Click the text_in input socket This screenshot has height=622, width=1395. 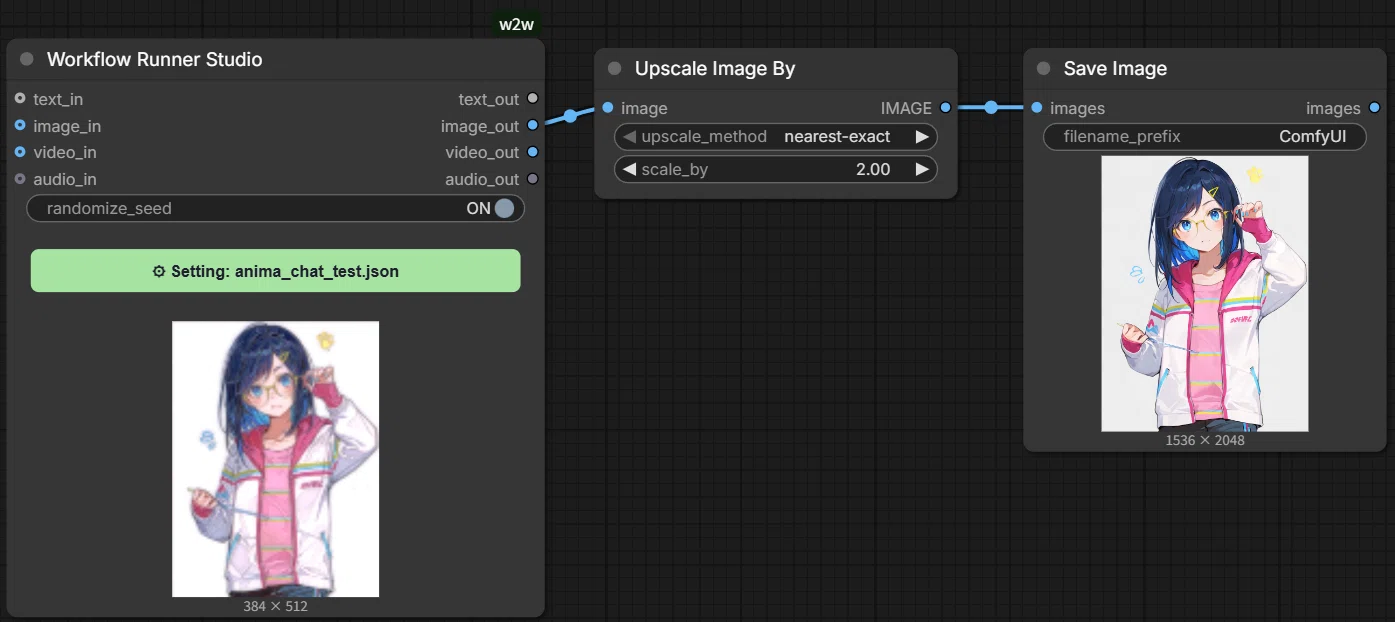pyautogui.click(x=20, y=98)
